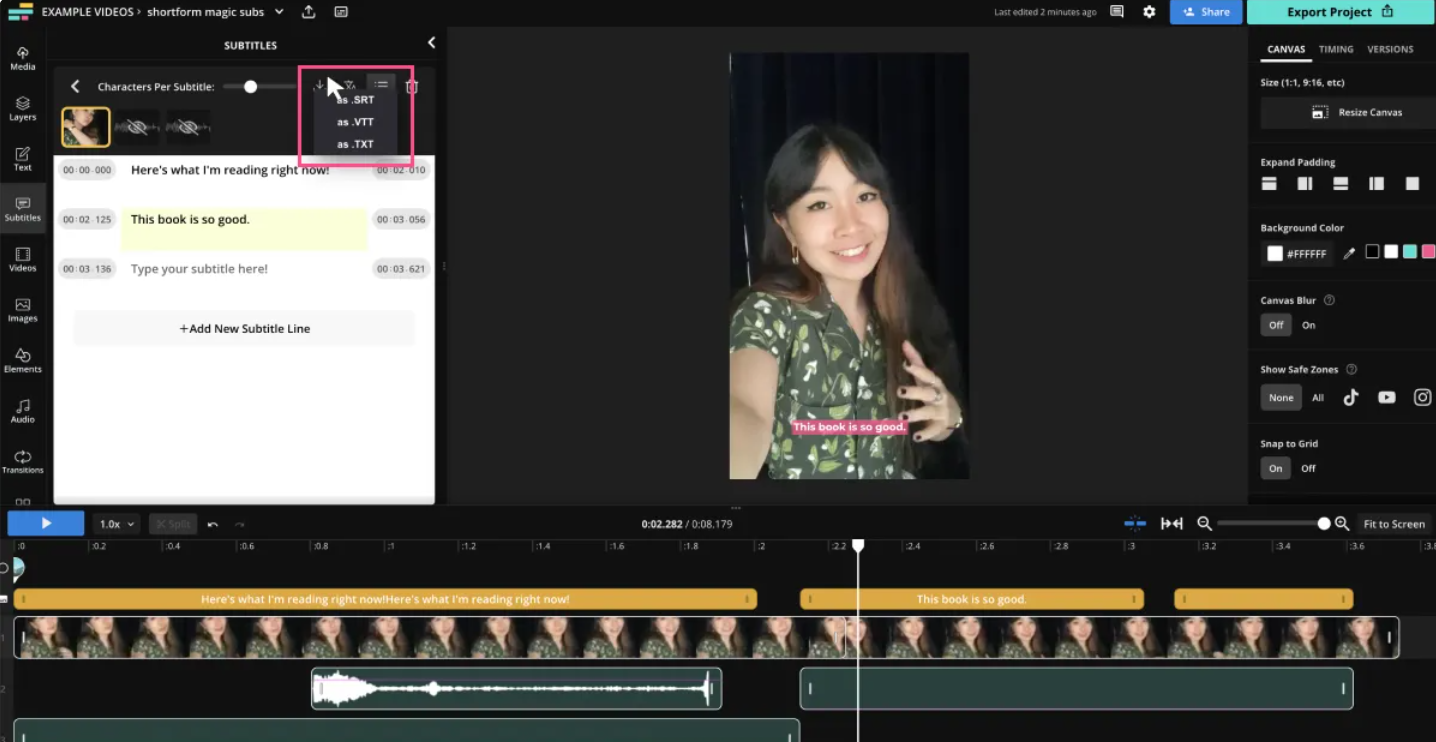Choose download as .SRT option
Viewport: 1436px width, 742px height.
(356, 100)
